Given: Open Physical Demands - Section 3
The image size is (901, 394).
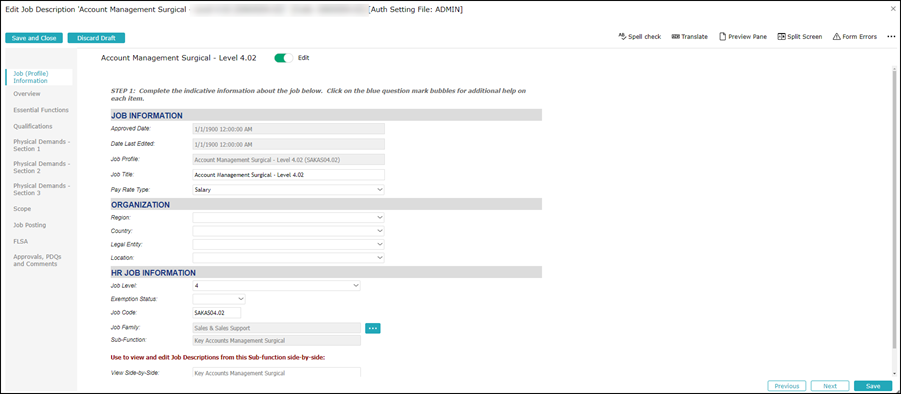Looking at the screenshot, I should click(41, 190).
